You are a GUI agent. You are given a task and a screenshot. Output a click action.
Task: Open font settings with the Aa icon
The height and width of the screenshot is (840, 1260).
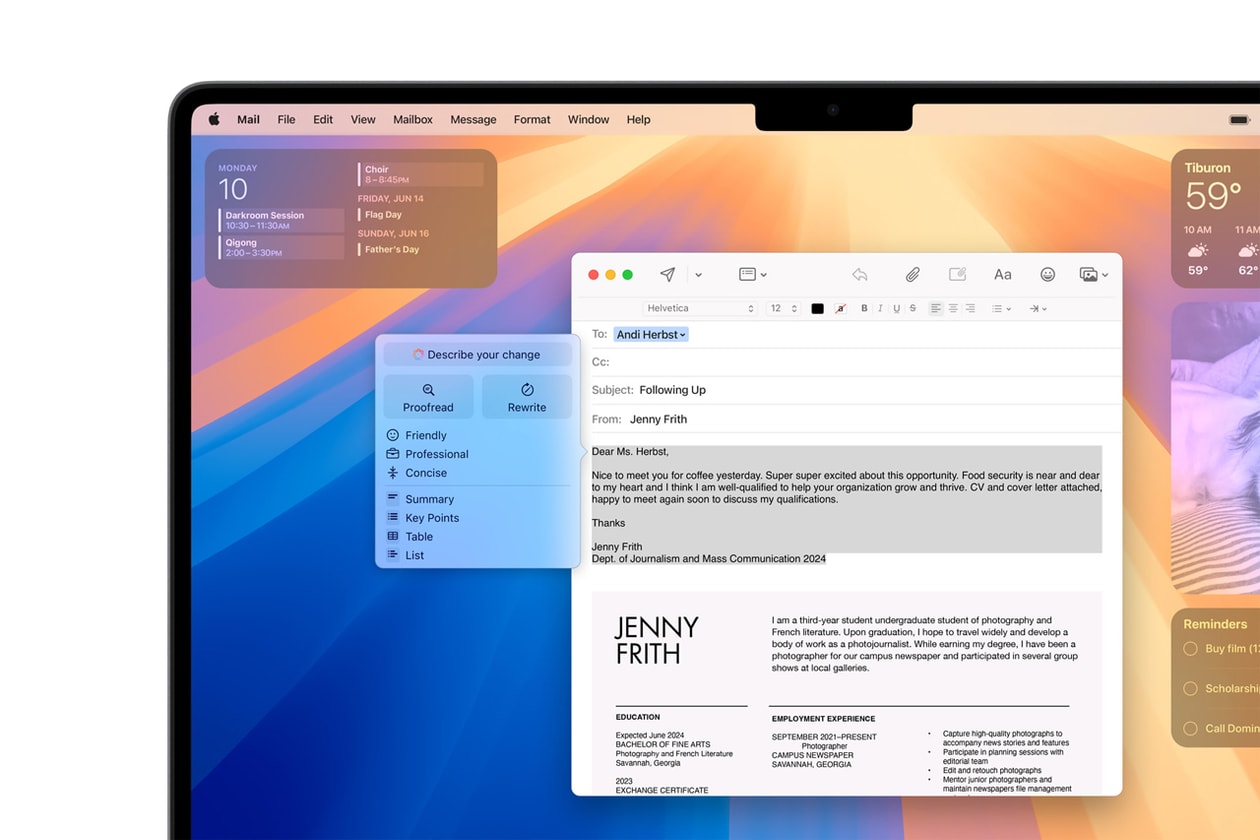point(1002,274)
